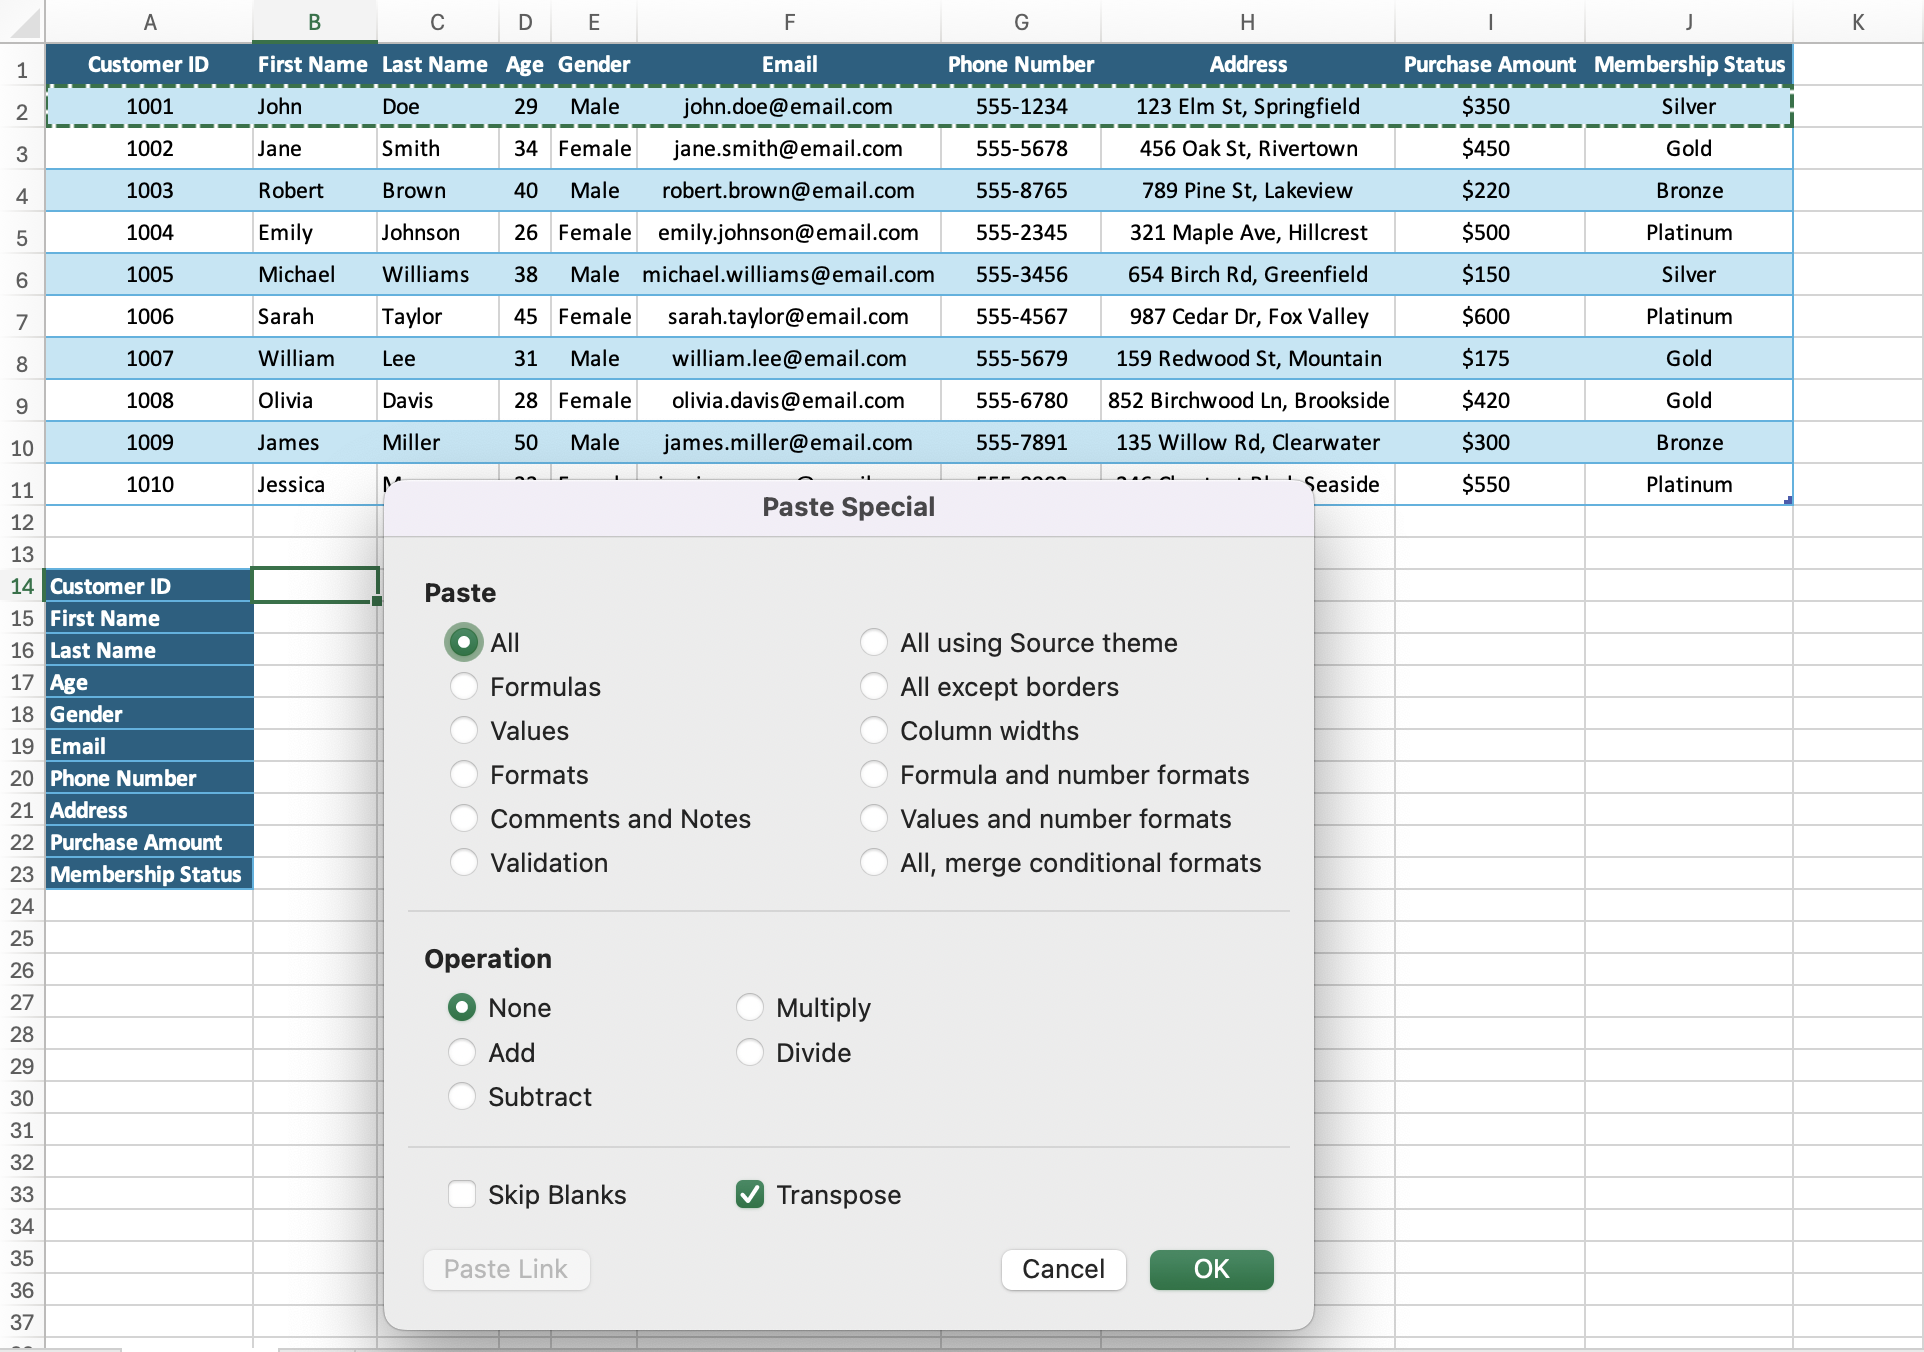Click the 135 Willow Rd, Clearwater cell
This screenshot has height=1352, width=1924.
click(x=1247, y=442)
